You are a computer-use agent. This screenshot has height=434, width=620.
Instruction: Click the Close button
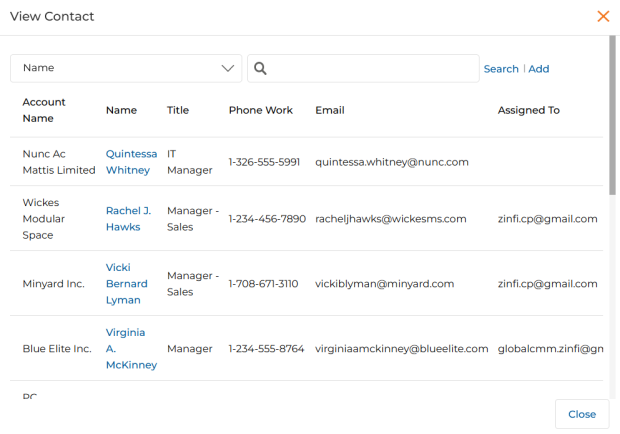tap(582, 414)
